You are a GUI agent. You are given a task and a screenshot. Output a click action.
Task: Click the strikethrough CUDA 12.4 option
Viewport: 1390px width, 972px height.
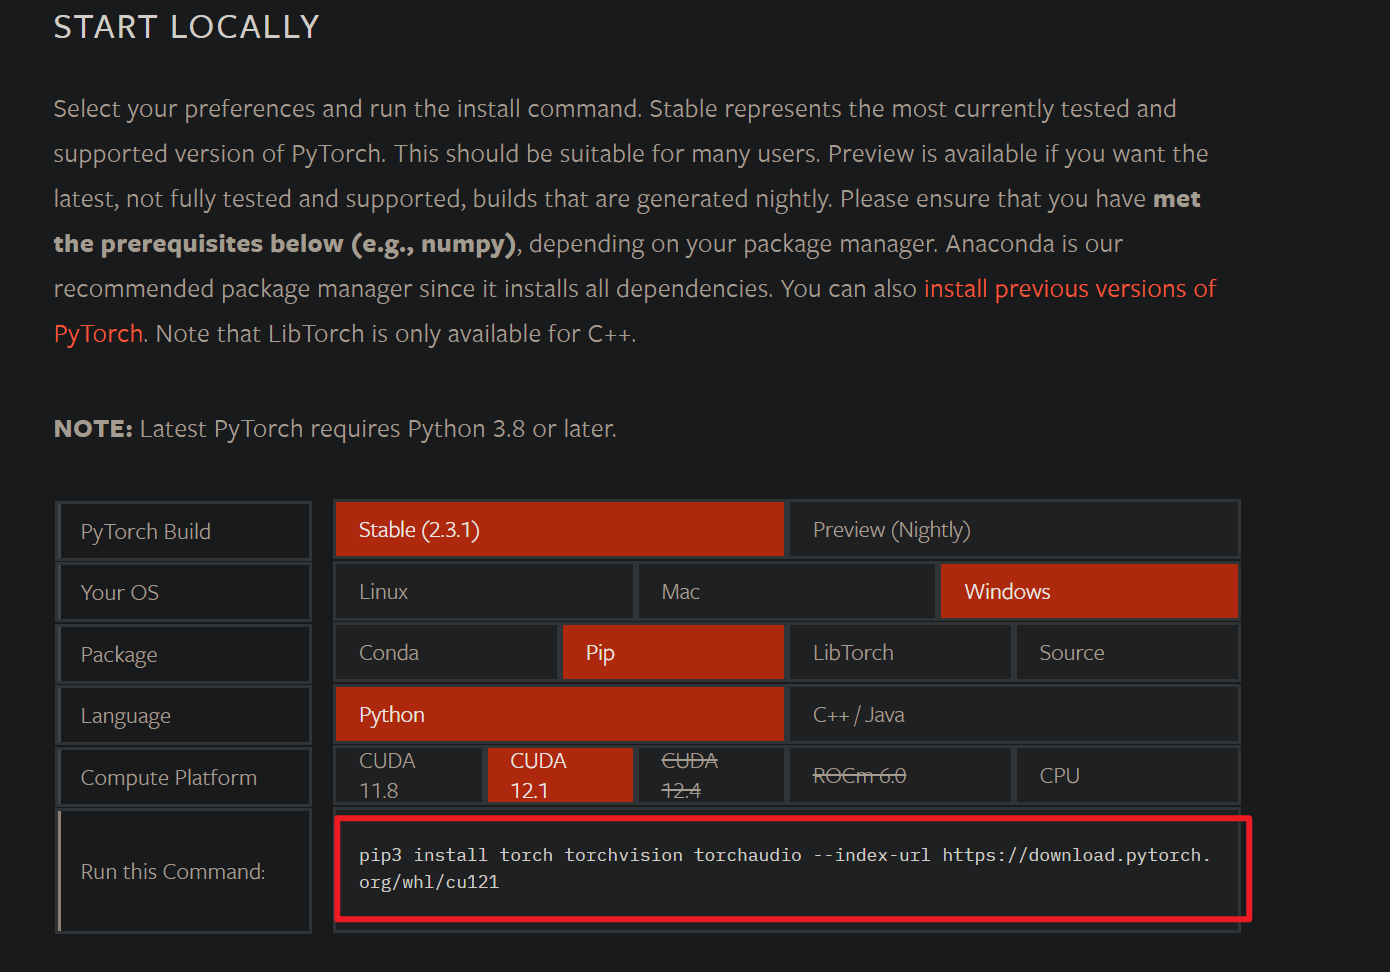710,774
